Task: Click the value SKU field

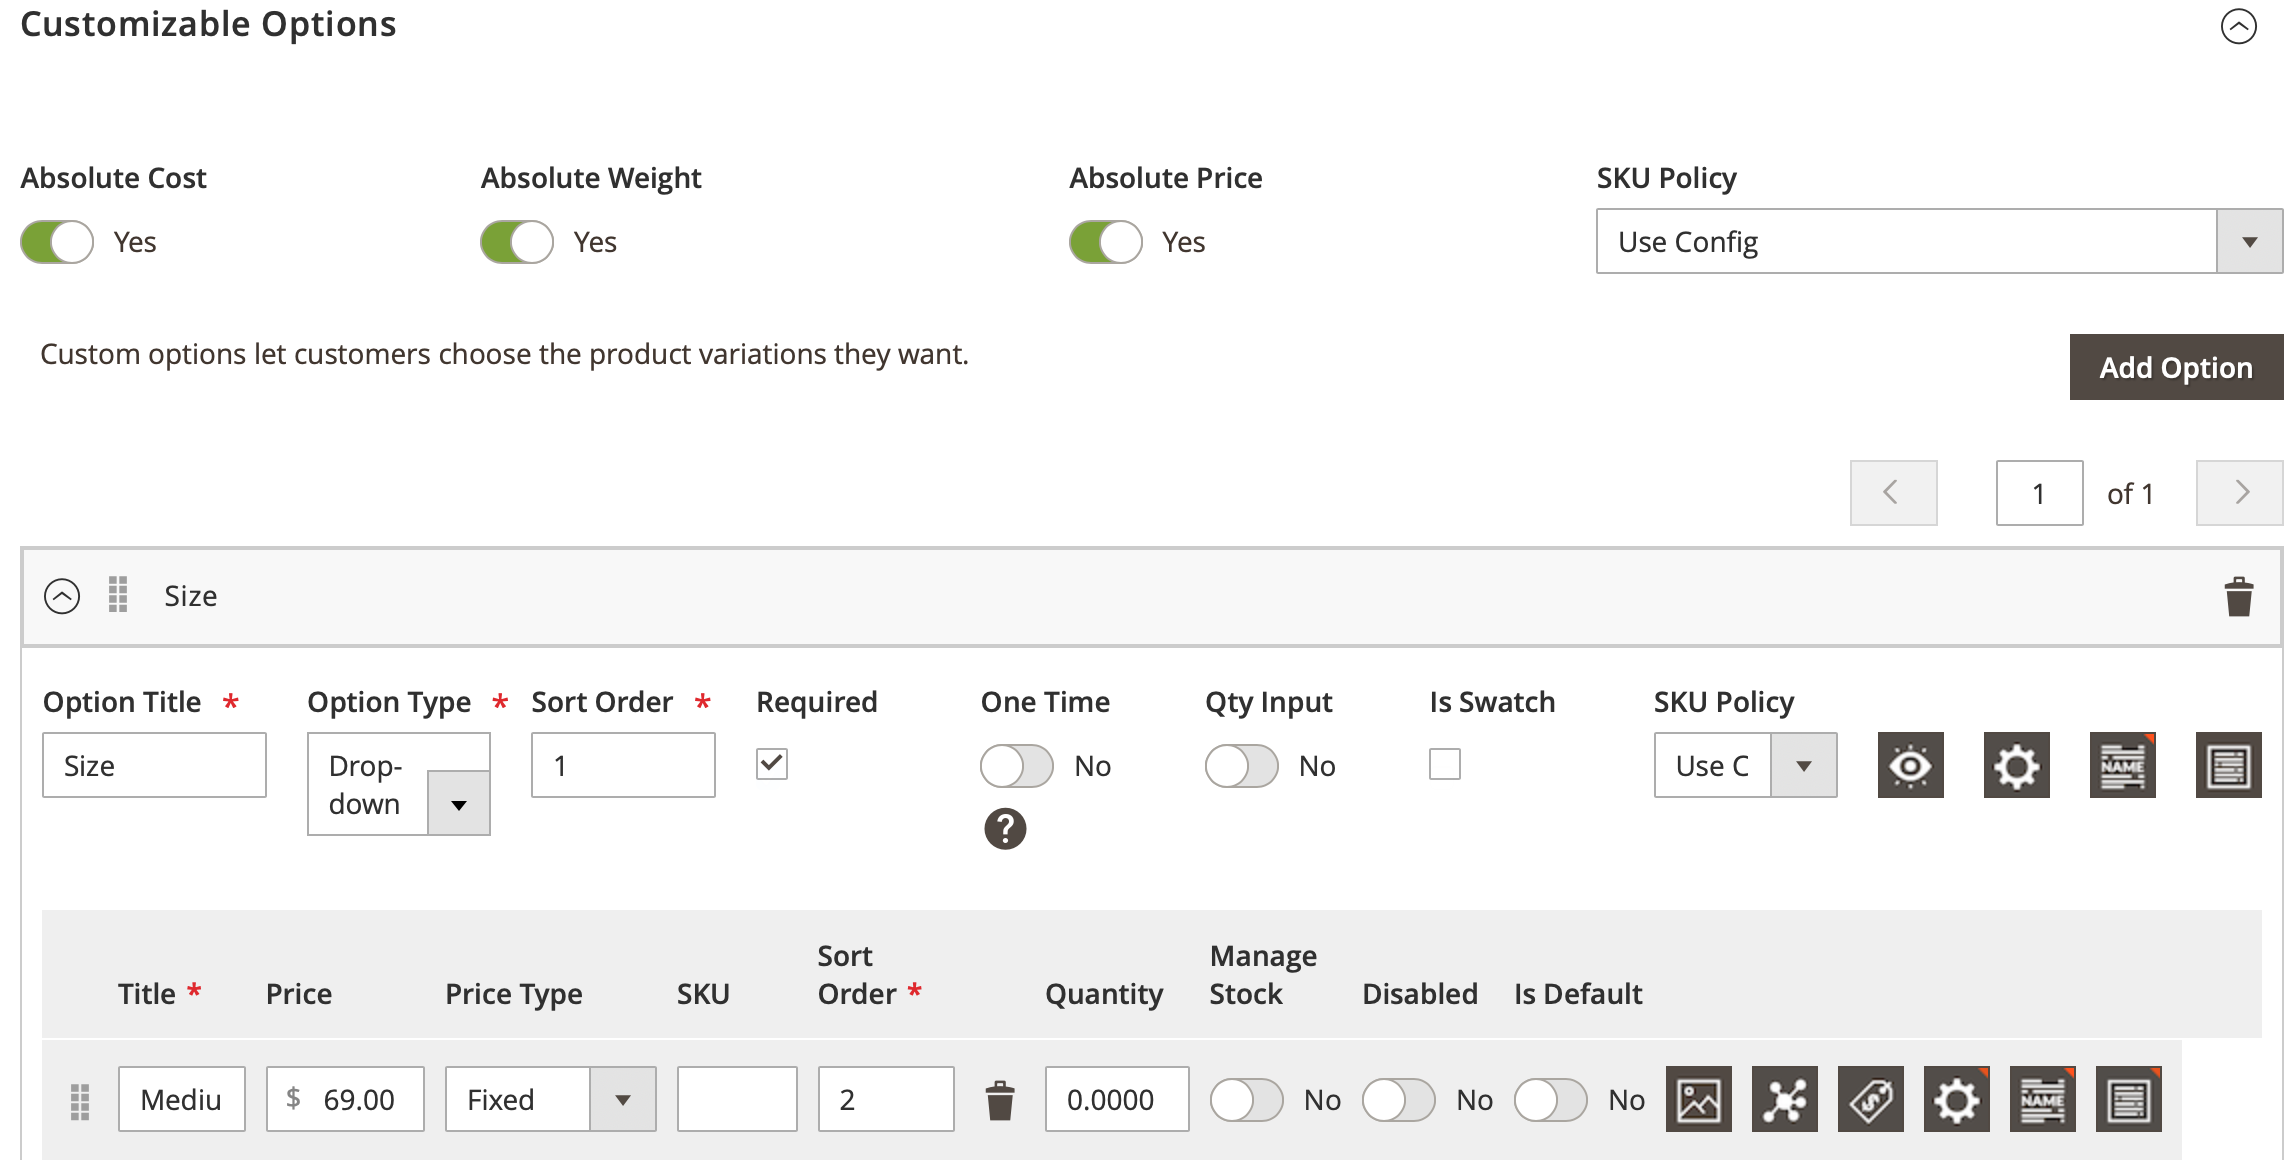Action: click(x=737, y=1099)
